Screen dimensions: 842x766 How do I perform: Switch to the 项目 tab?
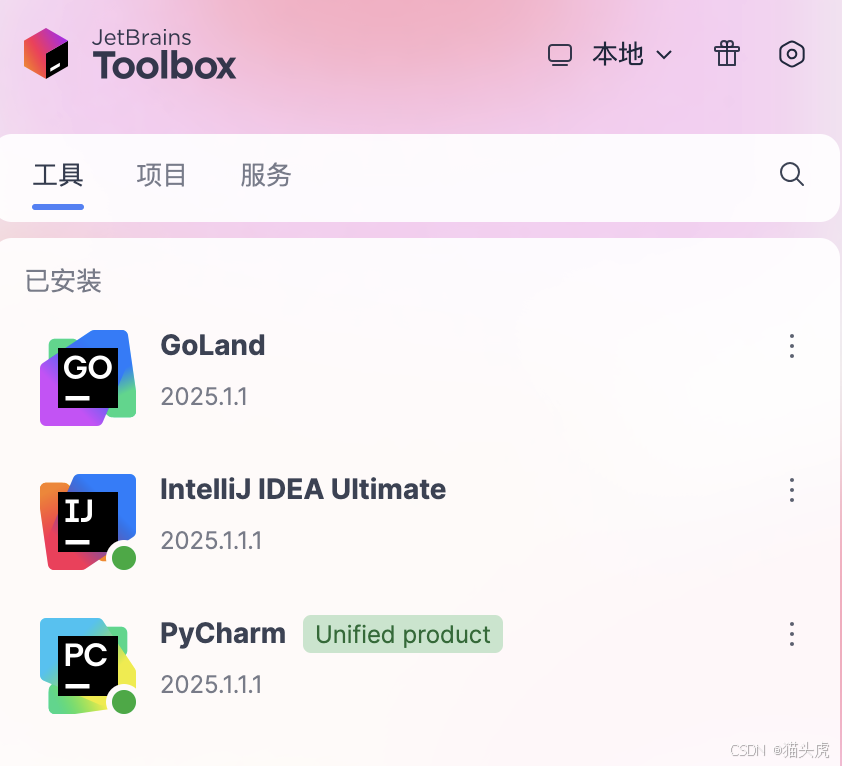pyautogui.click(x=162, y=176)
